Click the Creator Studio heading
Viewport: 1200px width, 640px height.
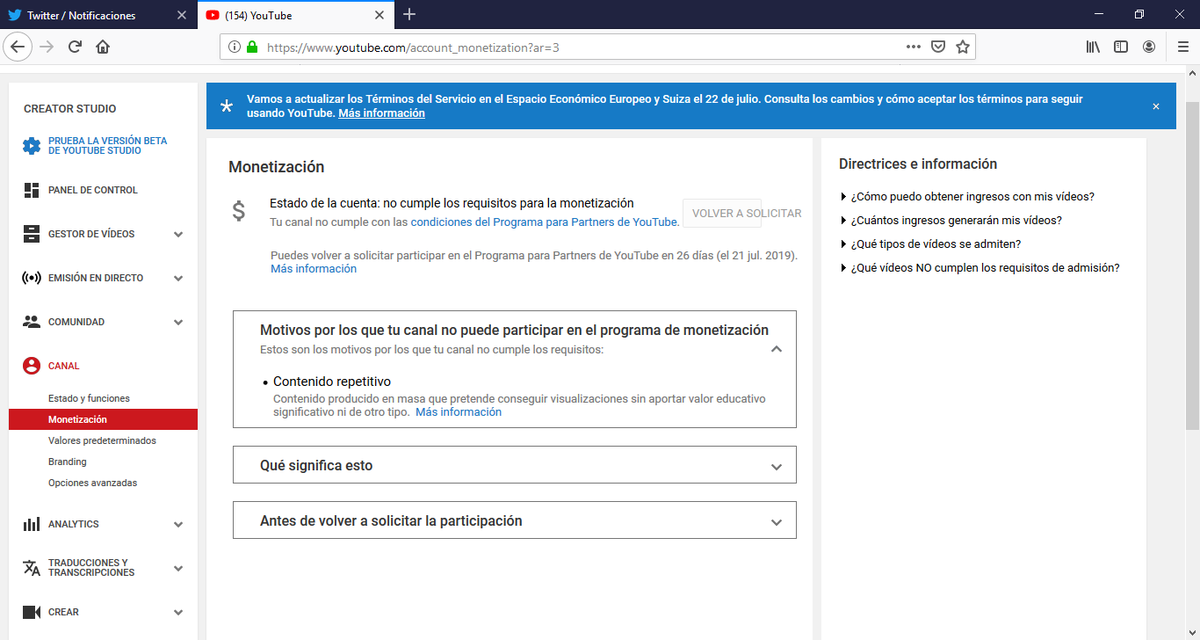click(70, 109)
